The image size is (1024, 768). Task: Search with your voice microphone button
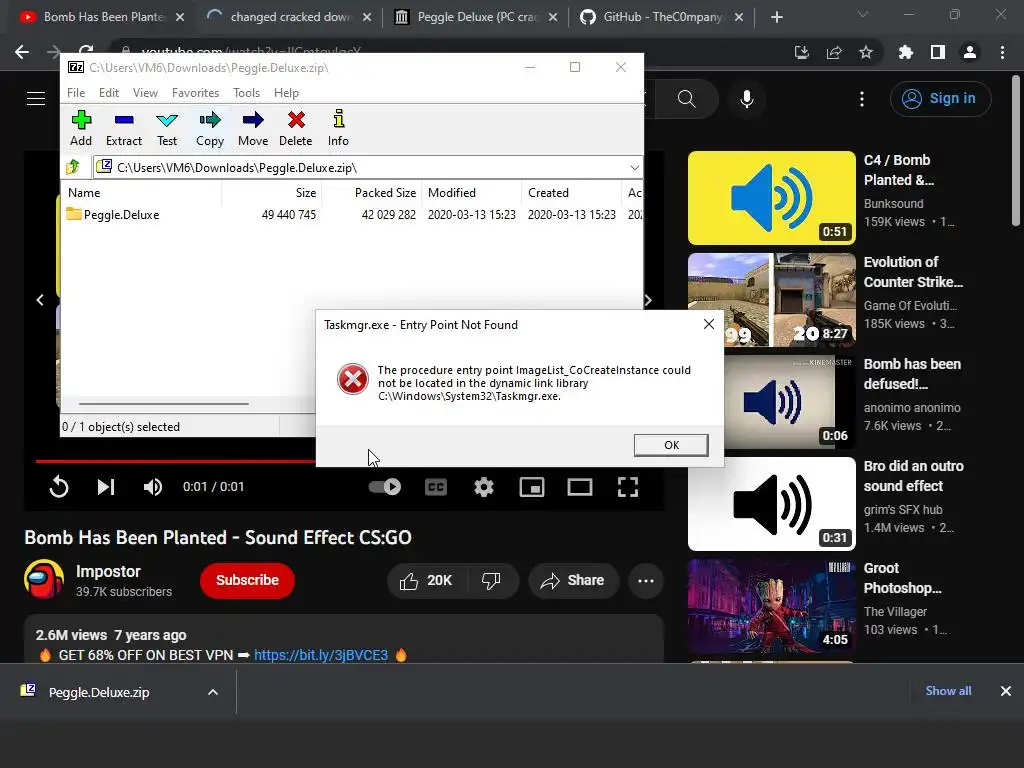click(x=747, y=99)
